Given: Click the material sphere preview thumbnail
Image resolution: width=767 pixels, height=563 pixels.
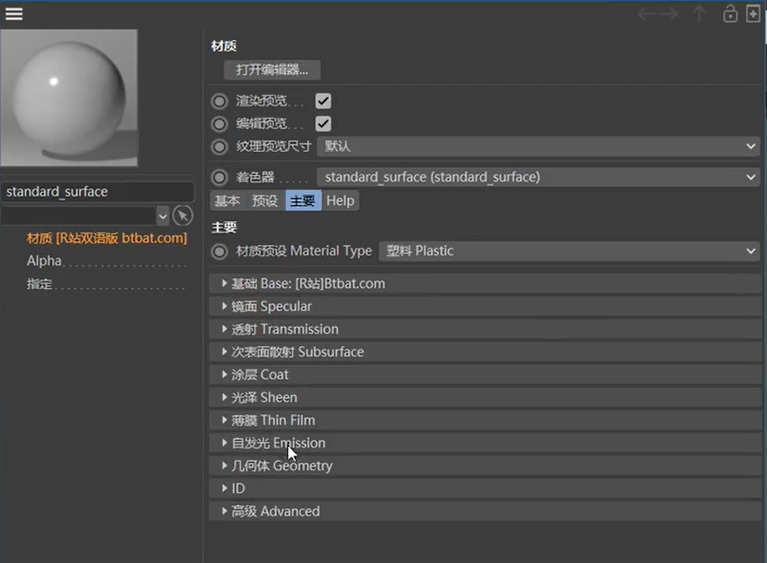Looking at the screenshot, I should coord(69,98).
